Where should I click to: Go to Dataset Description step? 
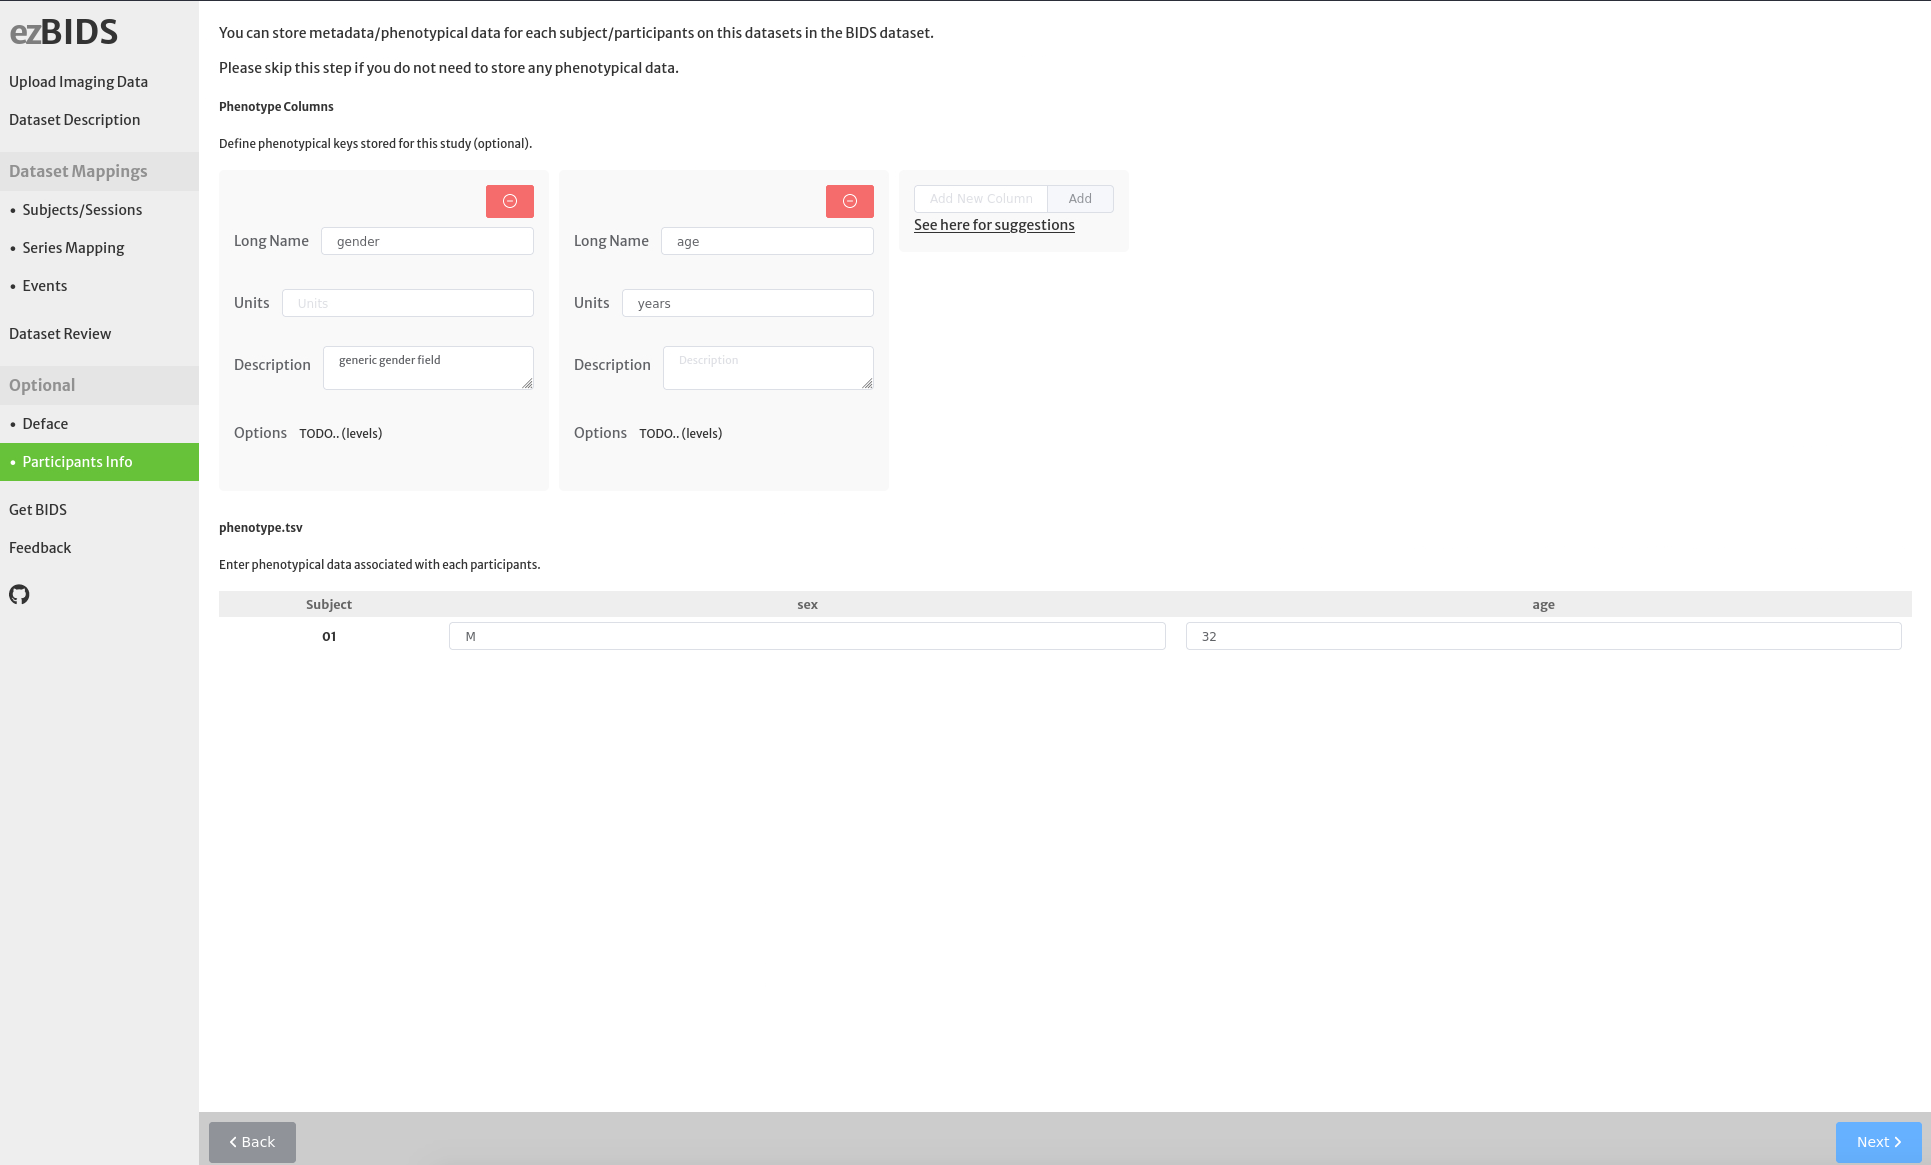pos(75,120)
